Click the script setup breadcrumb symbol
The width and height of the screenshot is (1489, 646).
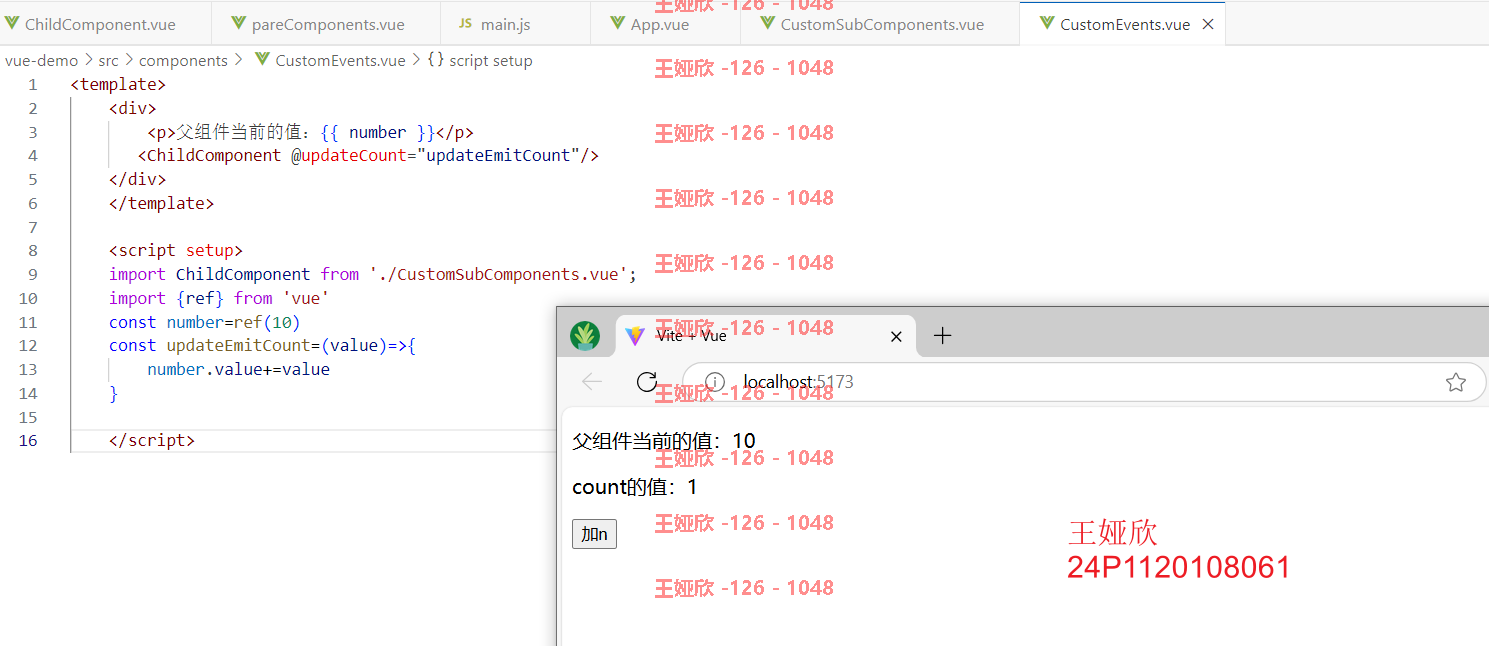tap(491, 60)
